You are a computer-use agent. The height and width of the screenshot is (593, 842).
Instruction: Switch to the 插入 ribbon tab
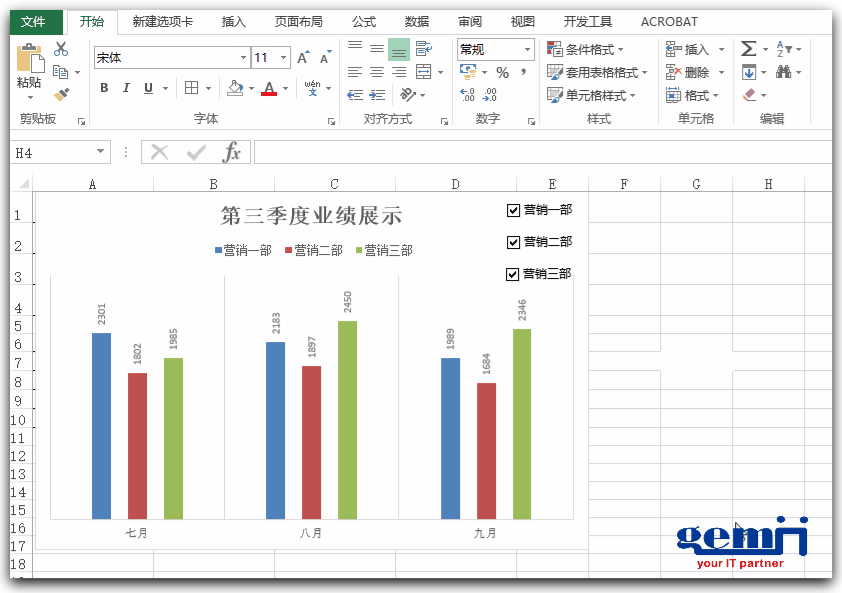[x=234, y=21]
